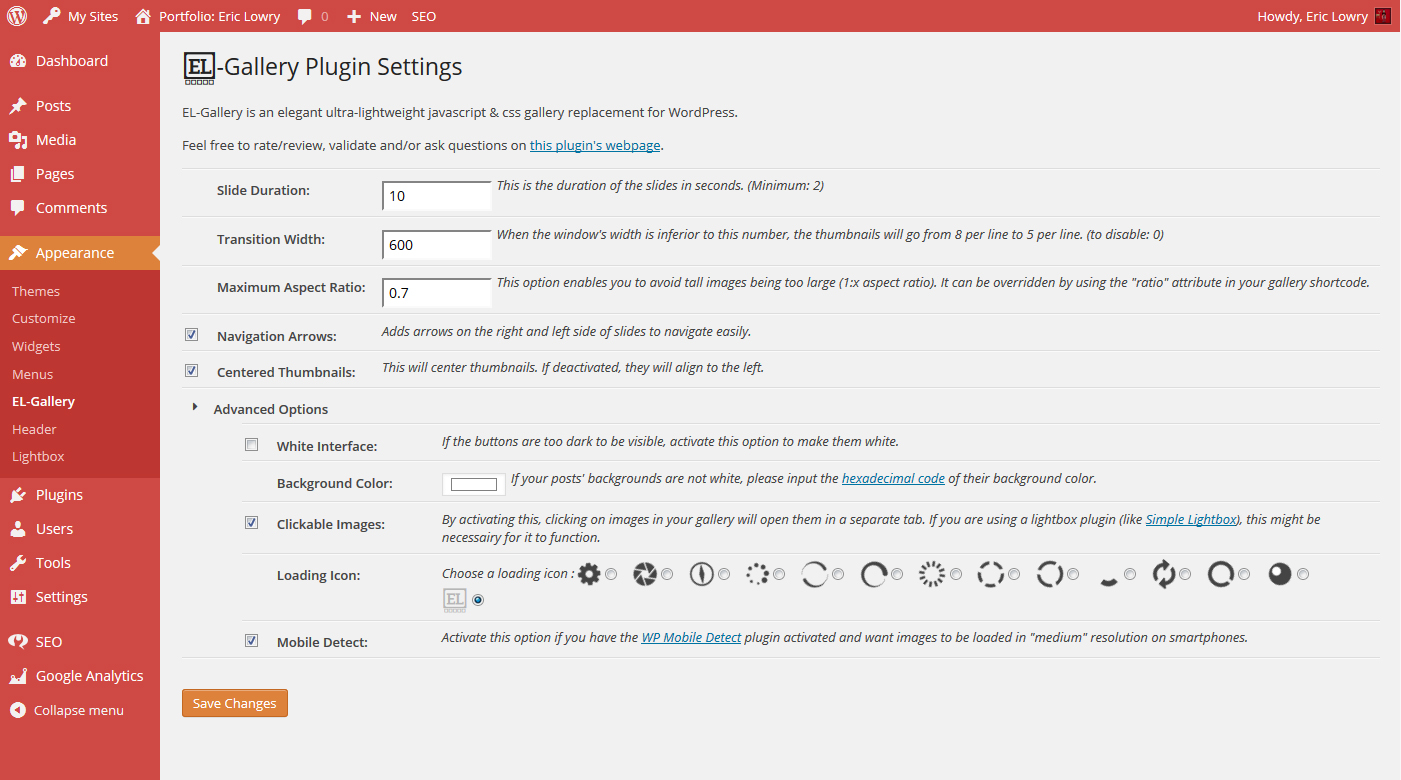The height and width of the screenshot is (780, 1401).
Task: Click the Pages icon in sidebar
Action: coord(18,174)
